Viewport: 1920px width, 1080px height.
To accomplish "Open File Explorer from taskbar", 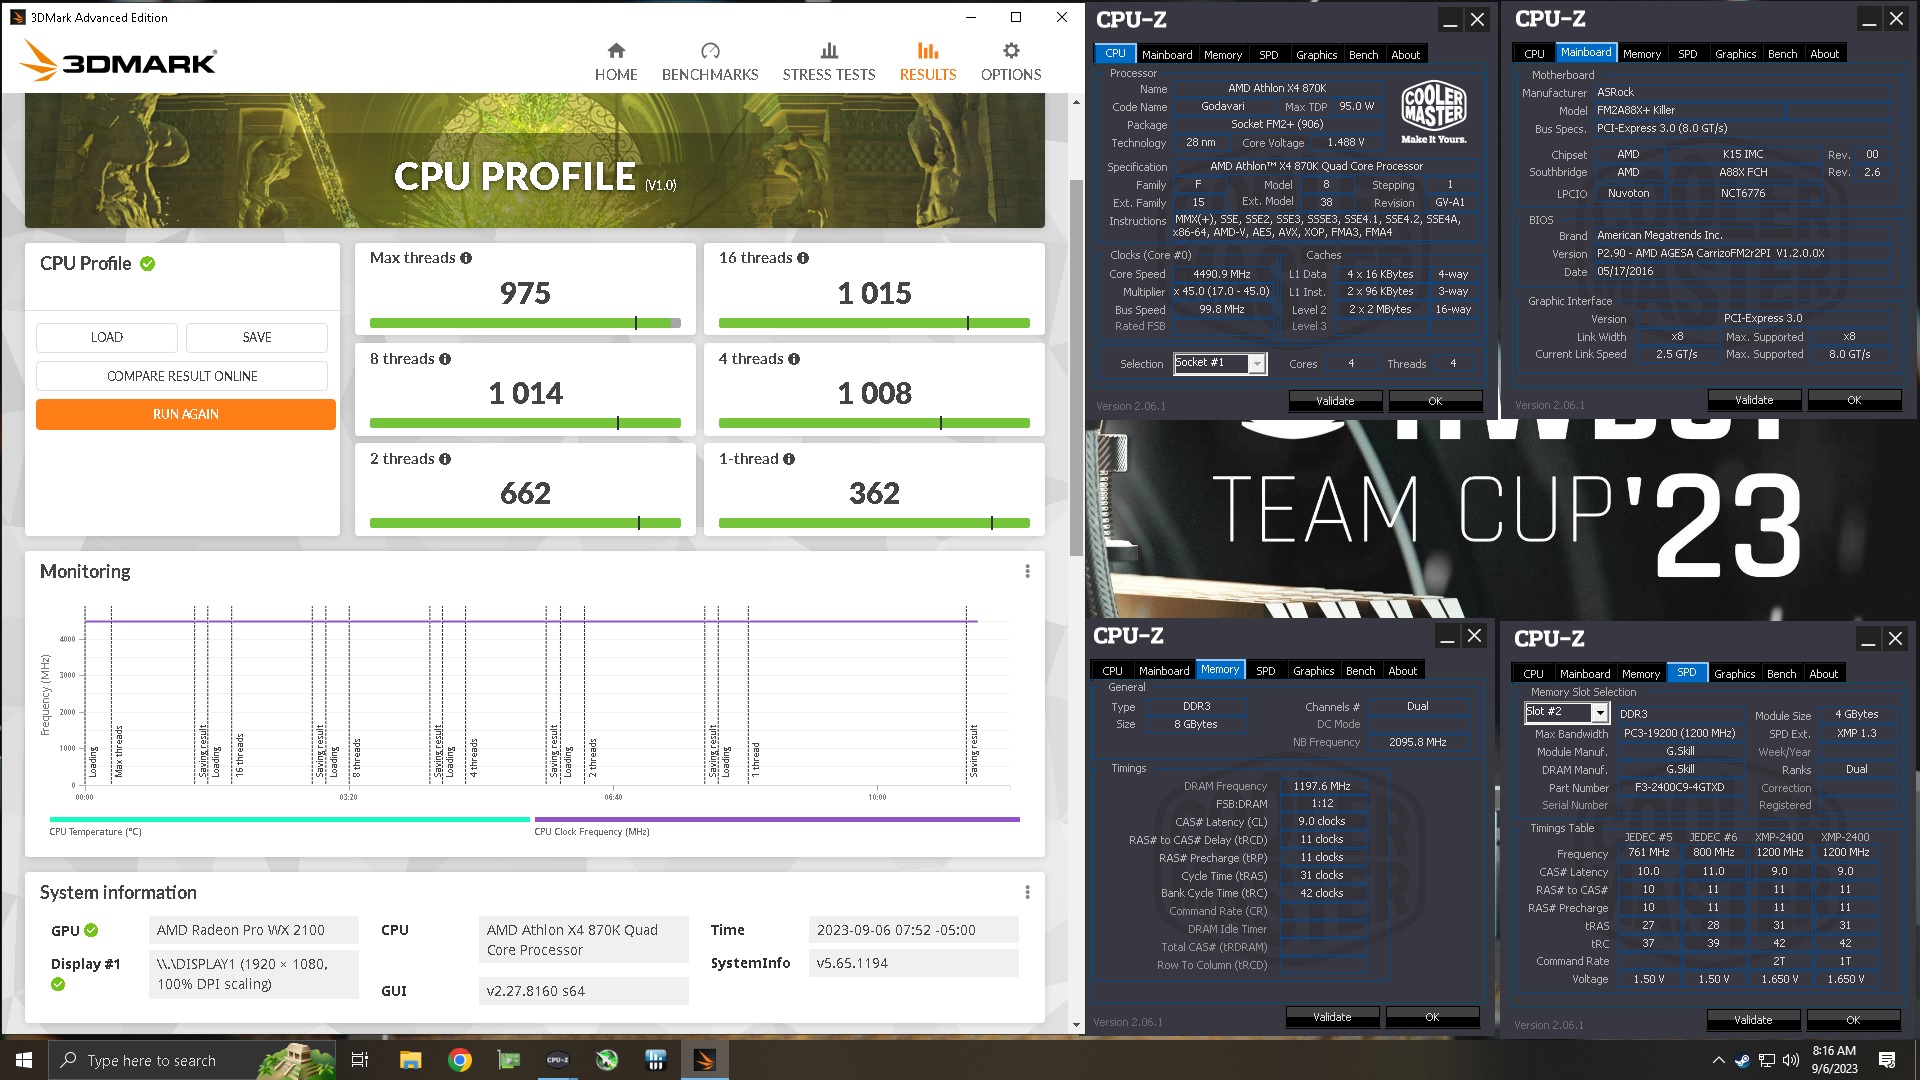I will 410,1060.
